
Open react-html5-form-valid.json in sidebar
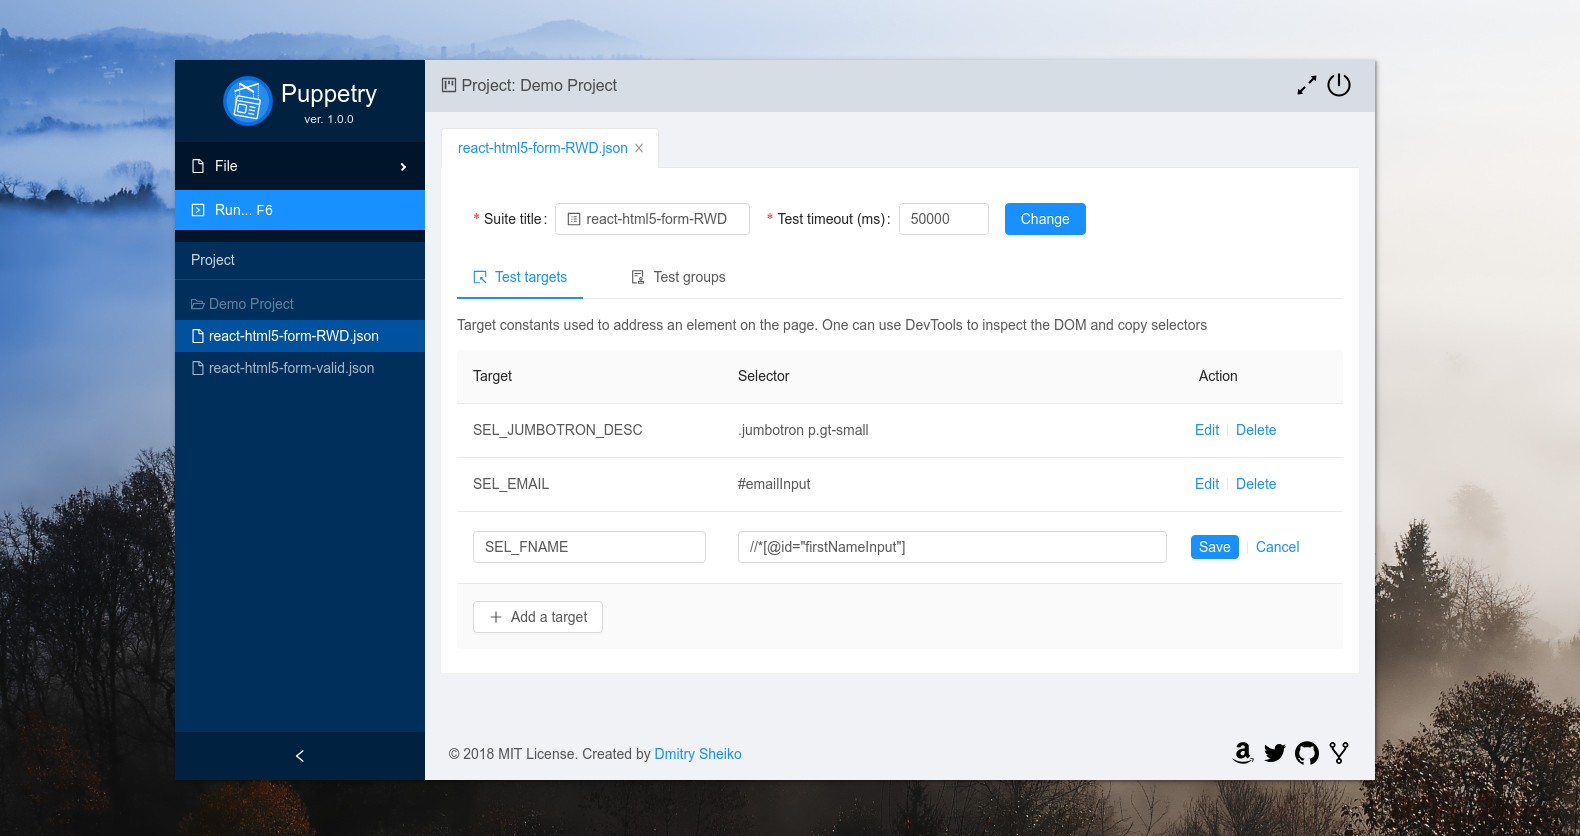[300, 368]
